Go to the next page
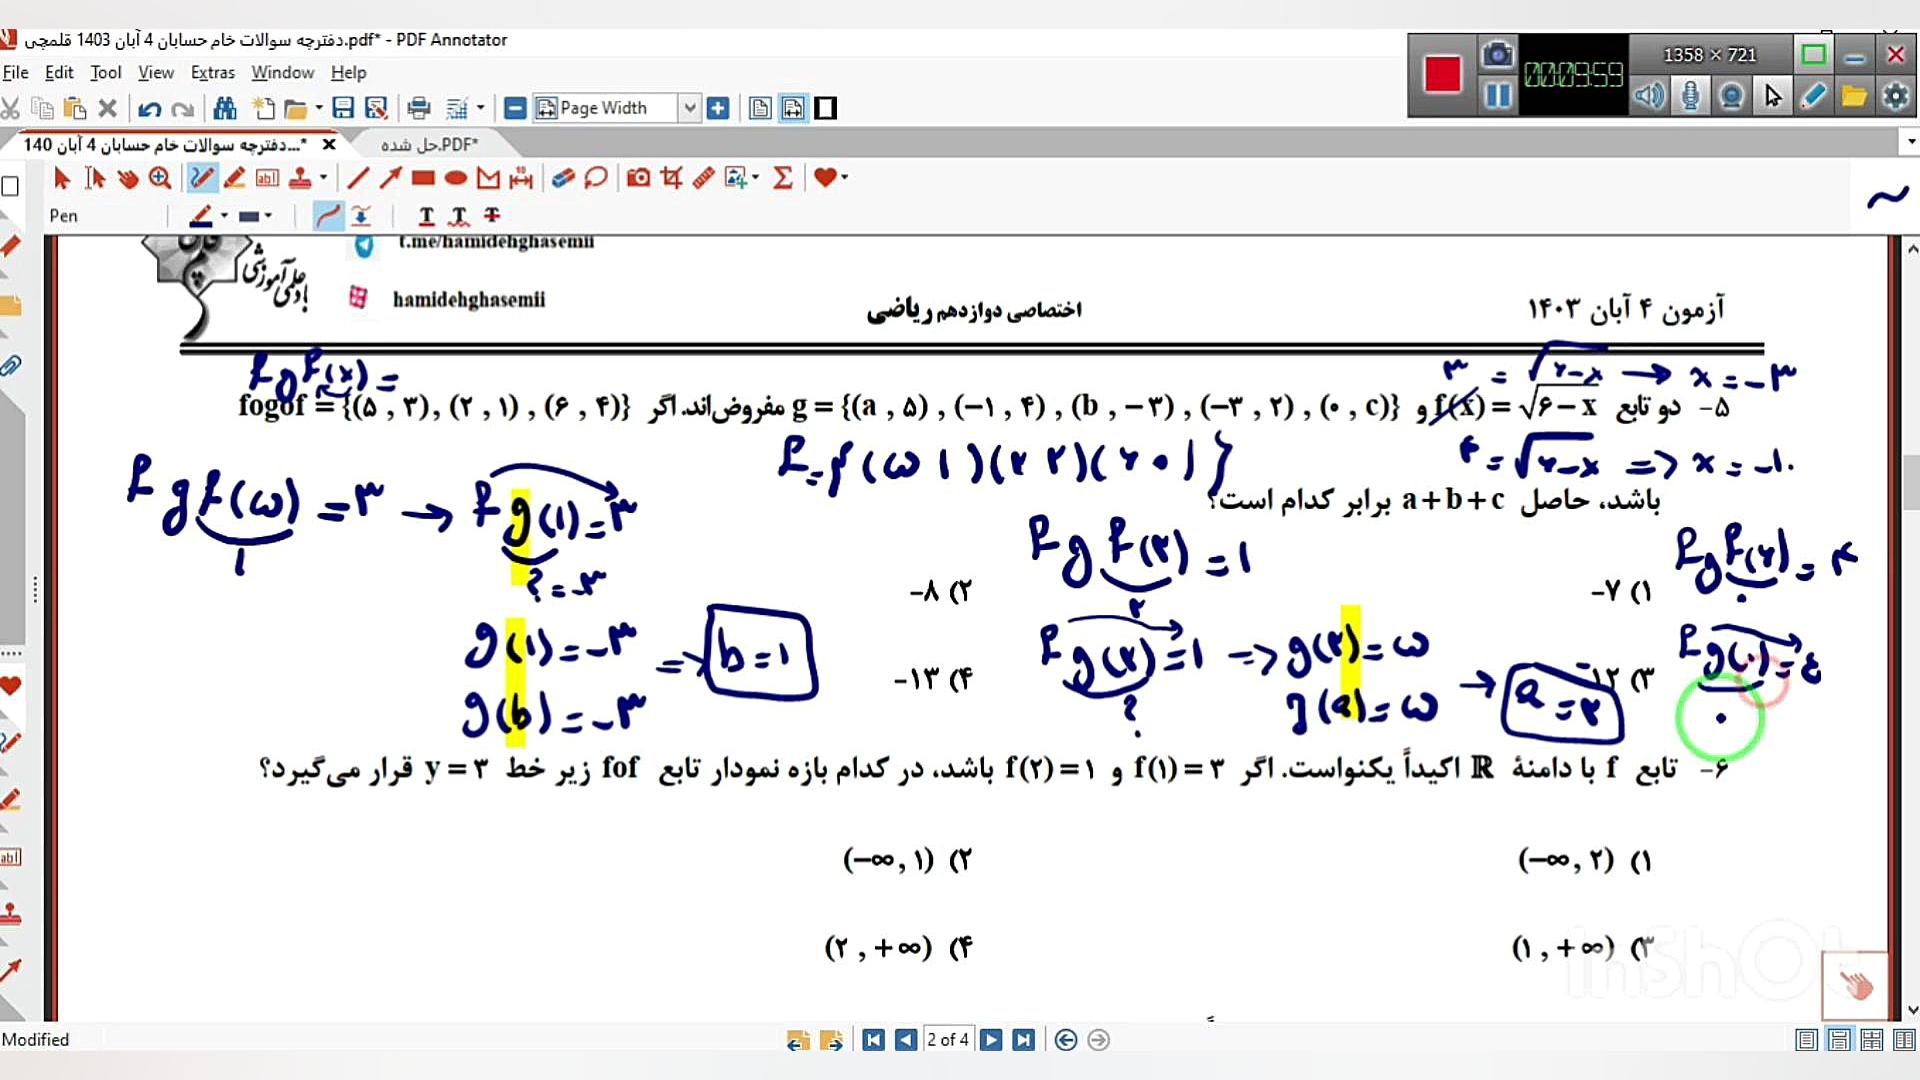 (991, 1040)
